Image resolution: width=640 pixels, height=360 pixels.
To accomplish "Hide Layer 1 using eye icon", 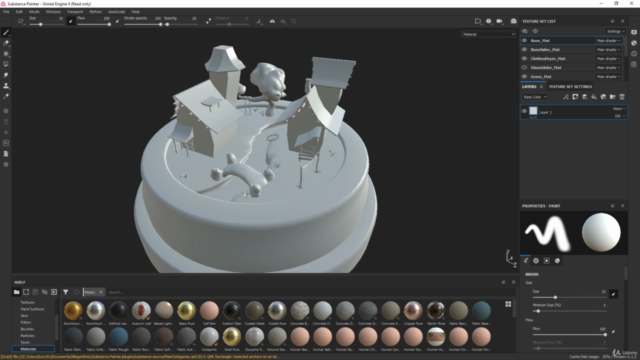I will tap(524, 111).
